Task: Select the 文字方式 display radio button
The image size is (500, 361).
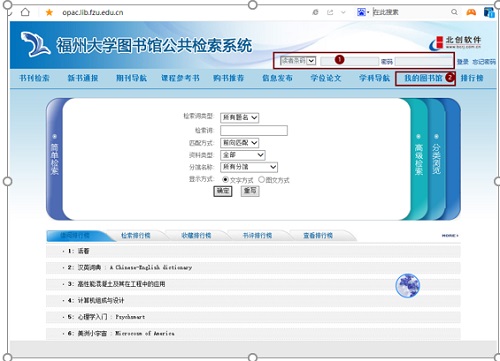Action: [225, 180]
